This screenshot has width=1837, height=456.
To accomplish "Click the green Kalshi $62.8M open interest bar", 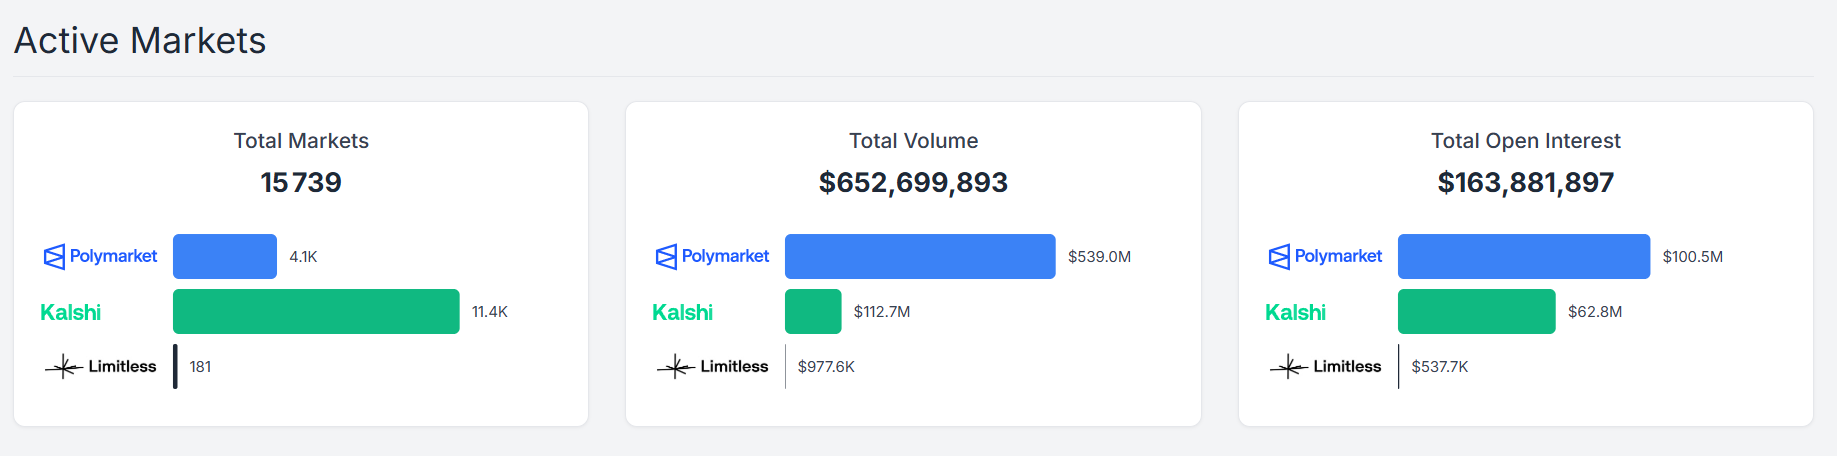I will click(x=1476, y=311).
